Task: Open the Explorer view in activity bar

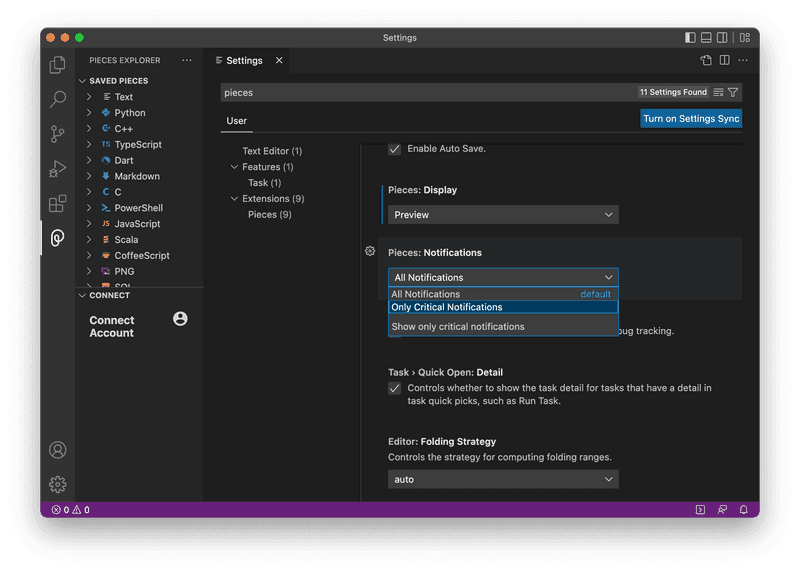Action: click(x=58, y=65)
